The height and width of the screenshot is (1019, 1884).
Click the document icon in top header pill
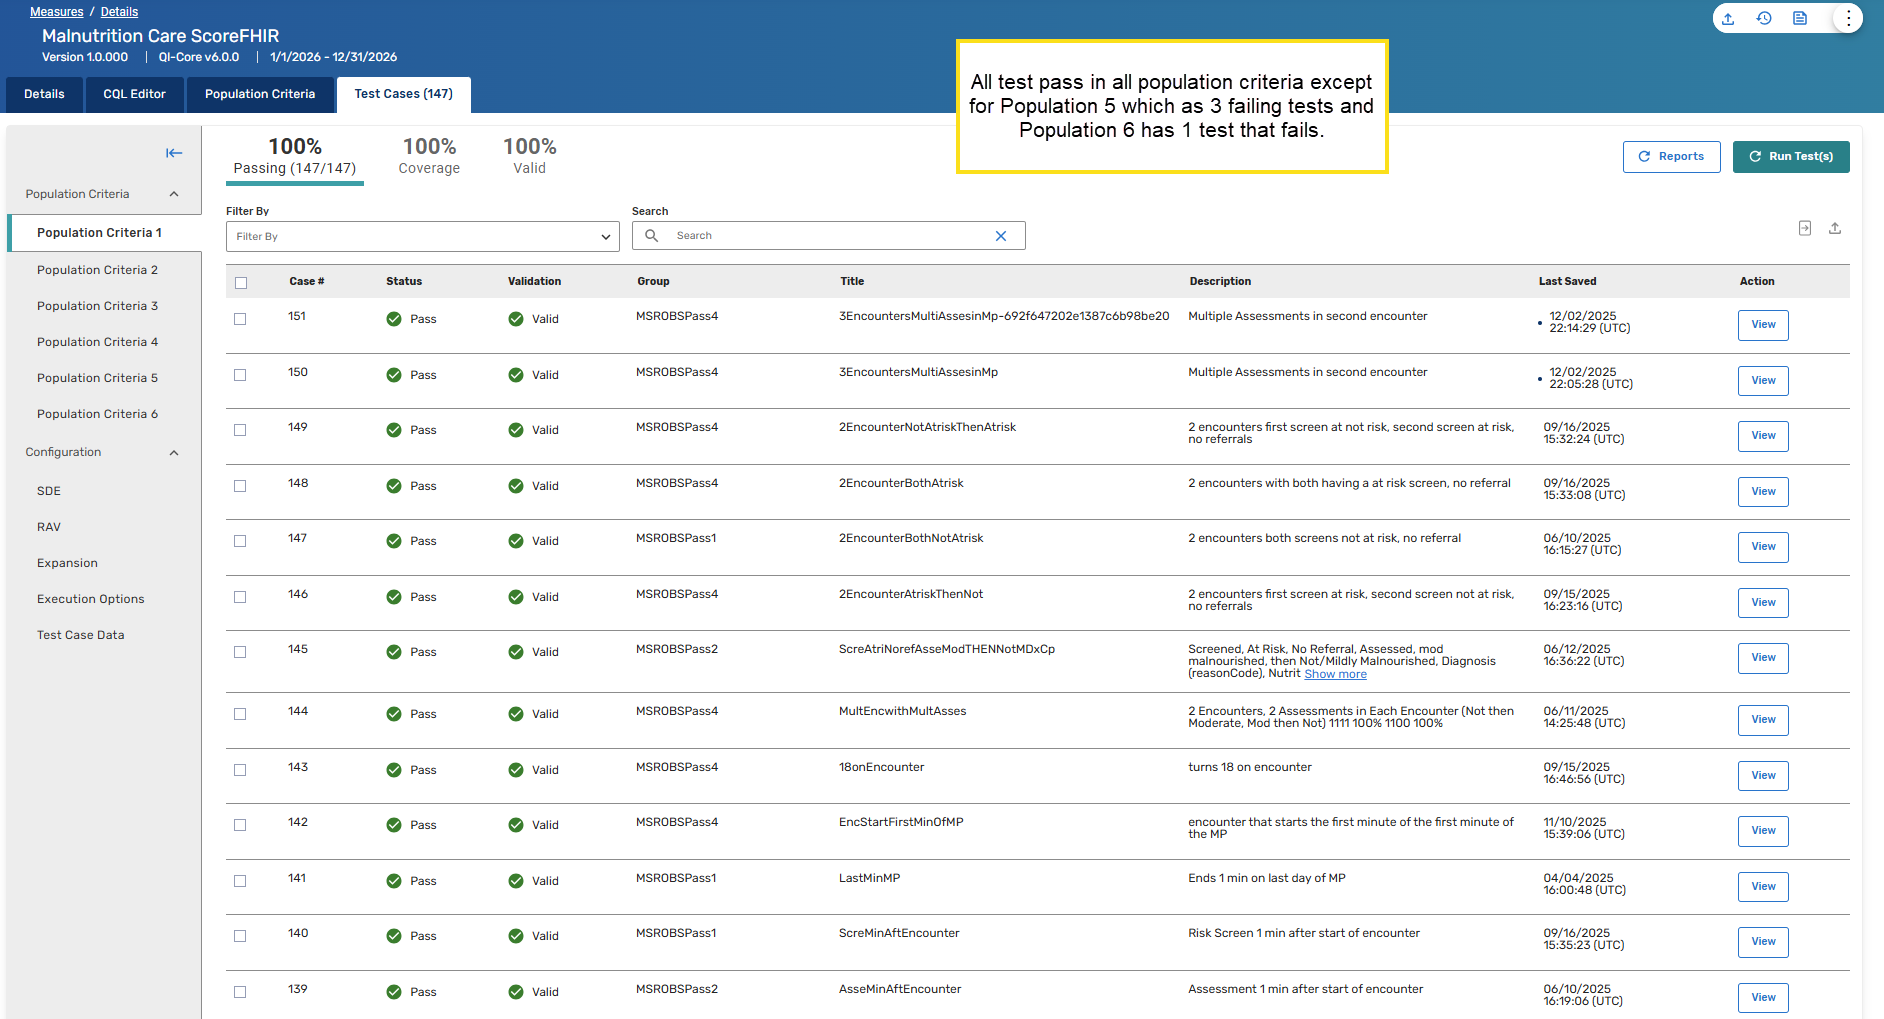pyautogui.click(x=1800, y=18)
